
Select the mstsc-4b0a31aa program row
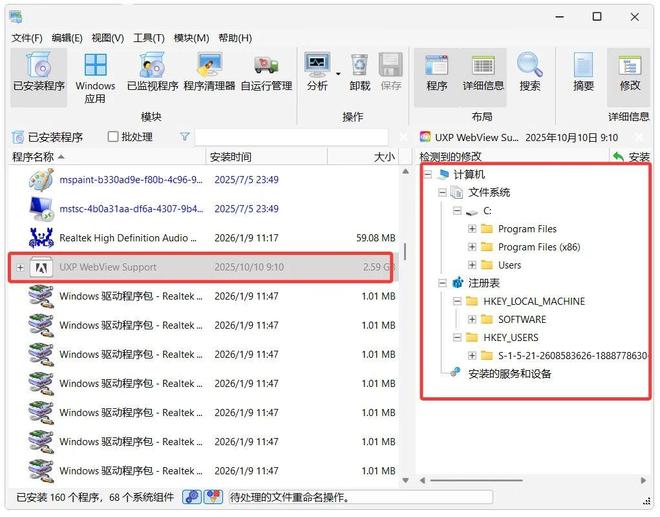coord(203,209)
